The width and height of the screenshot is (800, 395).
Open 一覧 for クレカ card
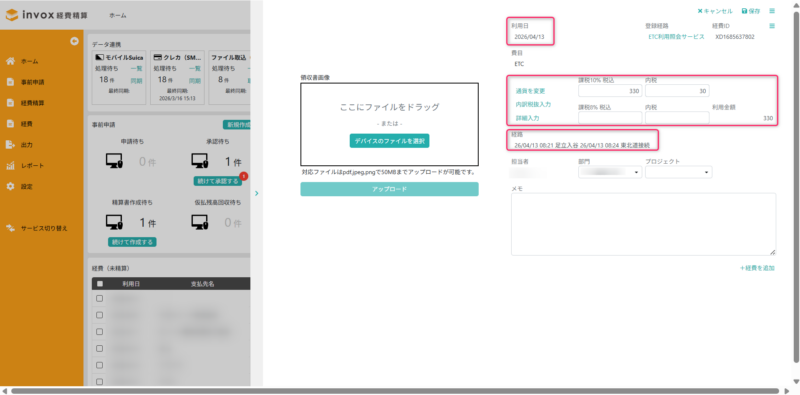195,68
